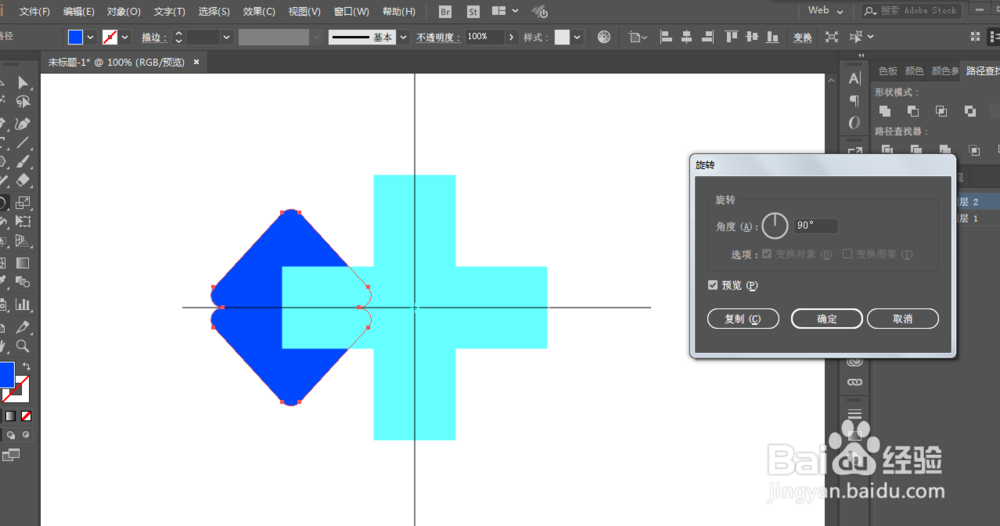The height and width of the screenshot is (526, 1000).
Task: Select the Blend tool
Action: tap(23, 282)
